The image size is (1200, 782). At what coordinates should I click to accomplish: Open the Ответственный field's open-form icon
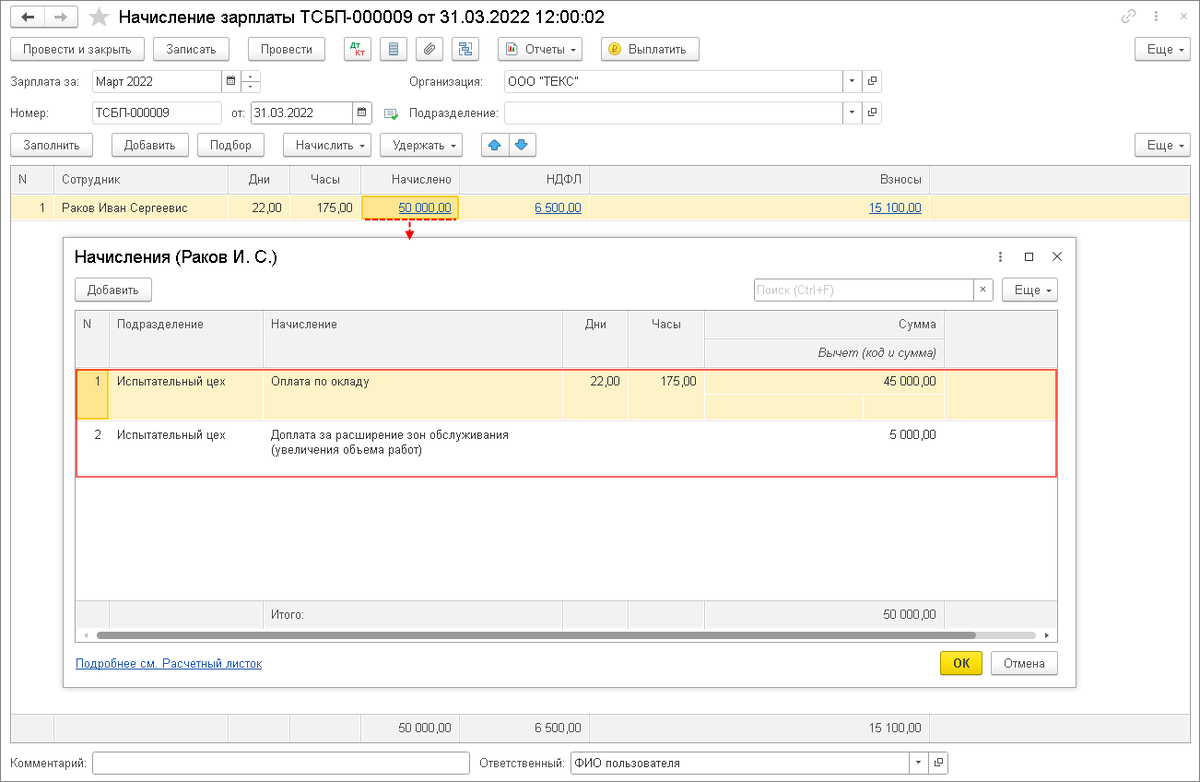pos(938,763)
